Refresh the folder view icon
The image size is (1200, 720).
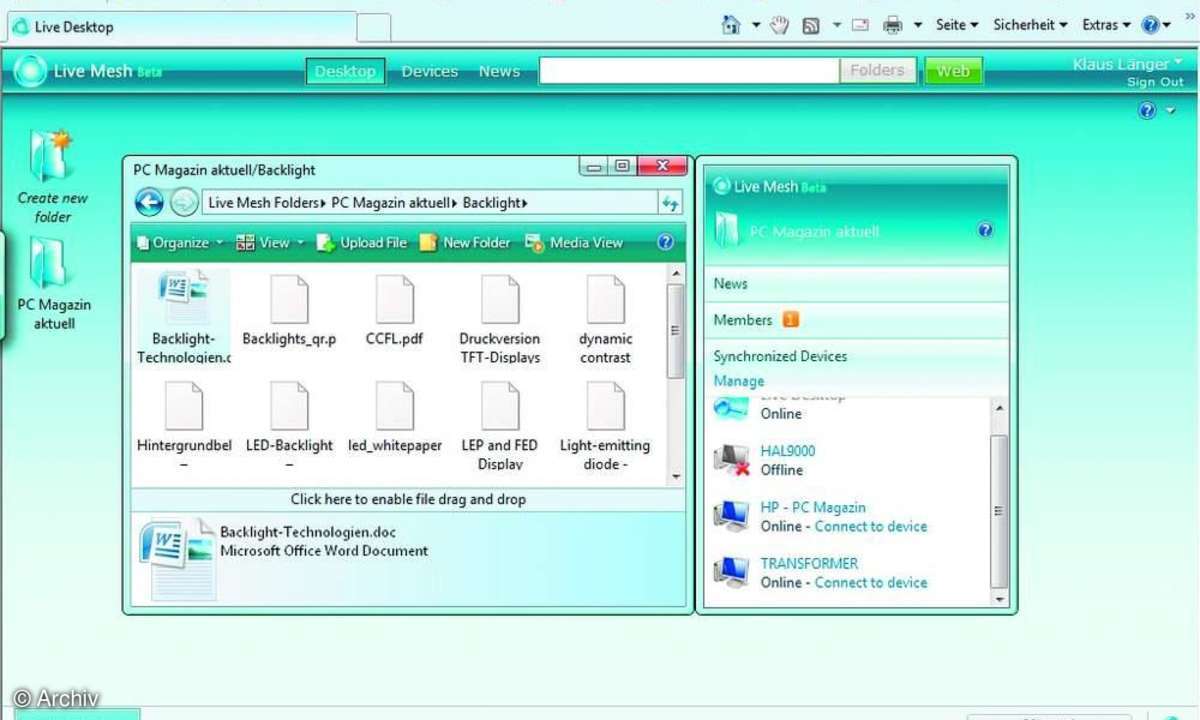[670, 203]
